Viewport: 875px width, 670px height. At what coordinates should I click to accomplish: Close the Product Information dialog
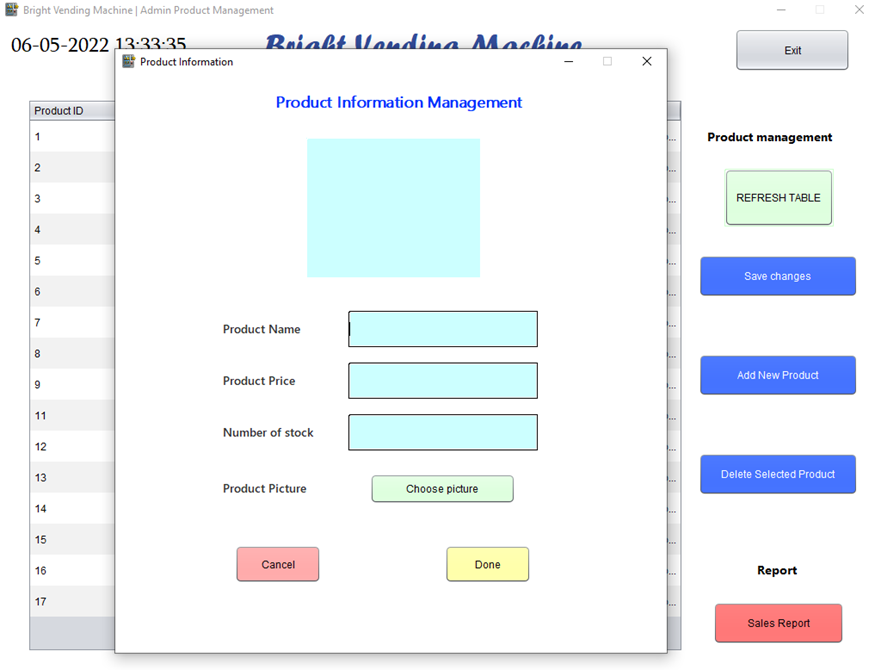647,61
